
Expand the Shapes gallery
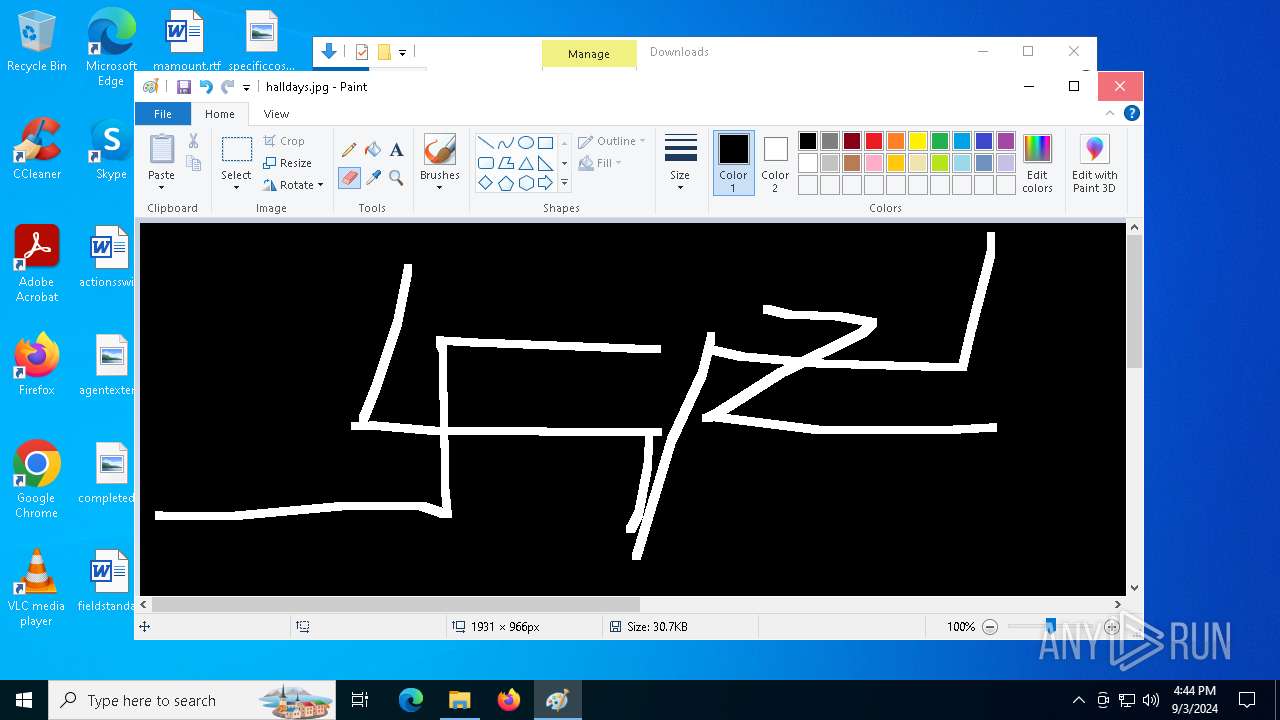[564, 183]
